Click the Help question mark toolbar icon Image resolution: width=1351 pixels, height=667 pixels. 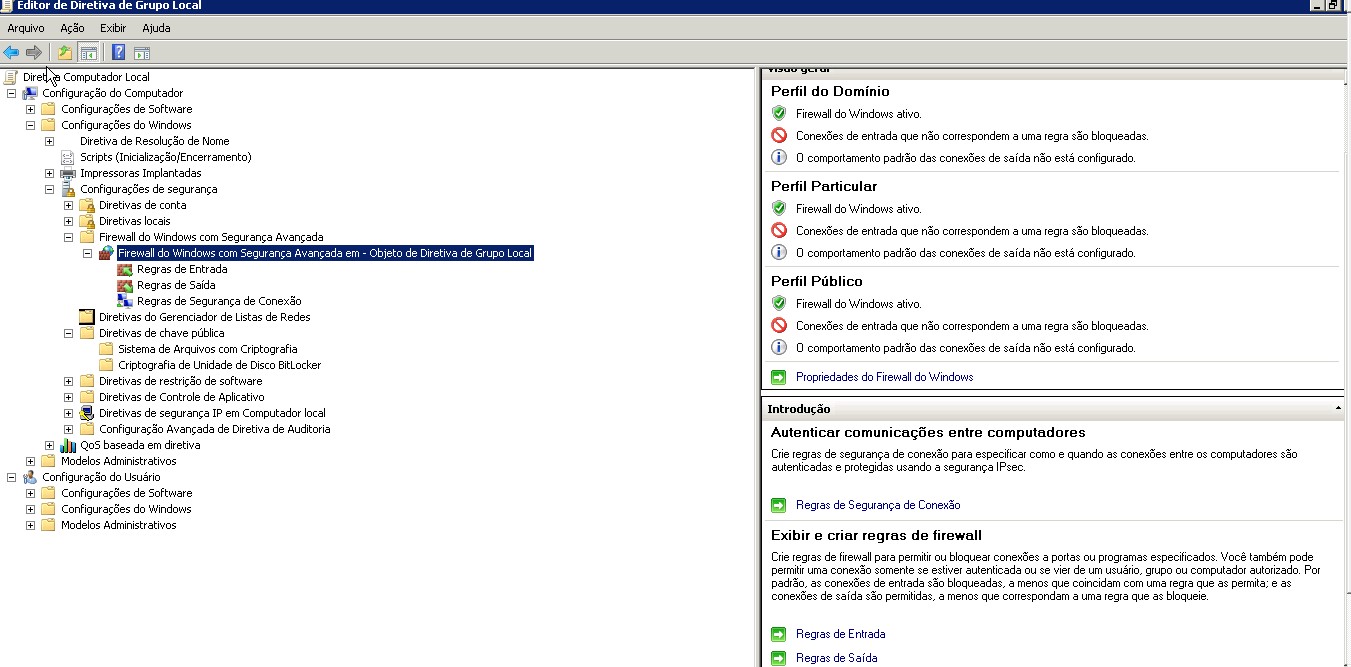[118, 53]
